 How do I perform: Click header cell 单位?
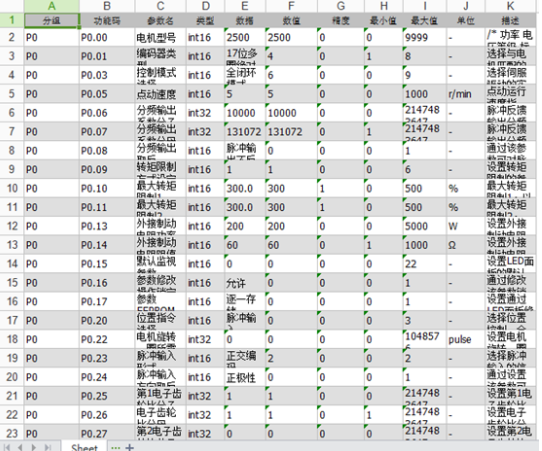[466, 20]
